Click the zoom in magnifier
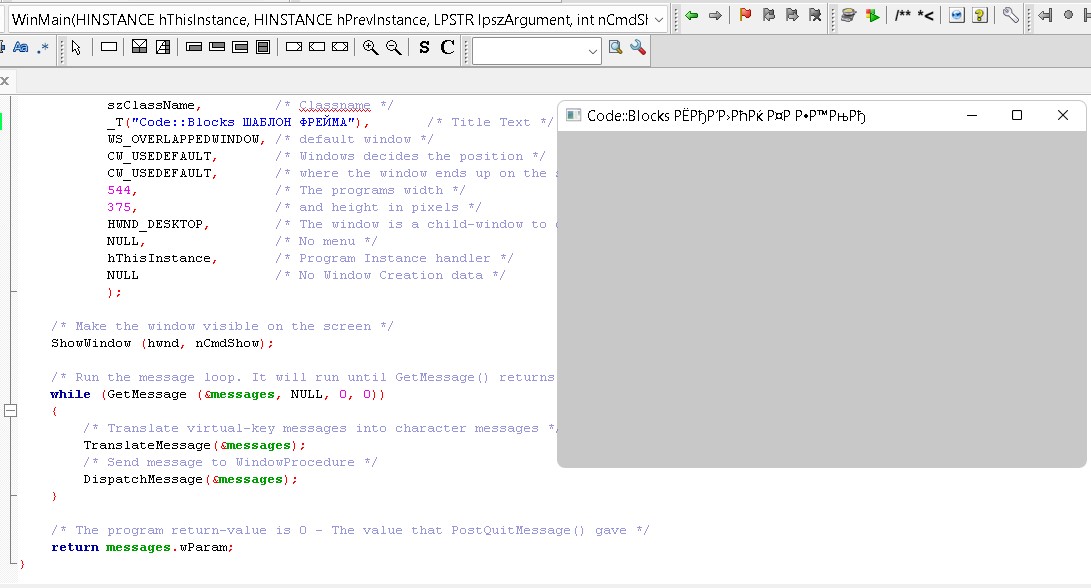Screen dimensions: 1091x588 coord(370,47)
